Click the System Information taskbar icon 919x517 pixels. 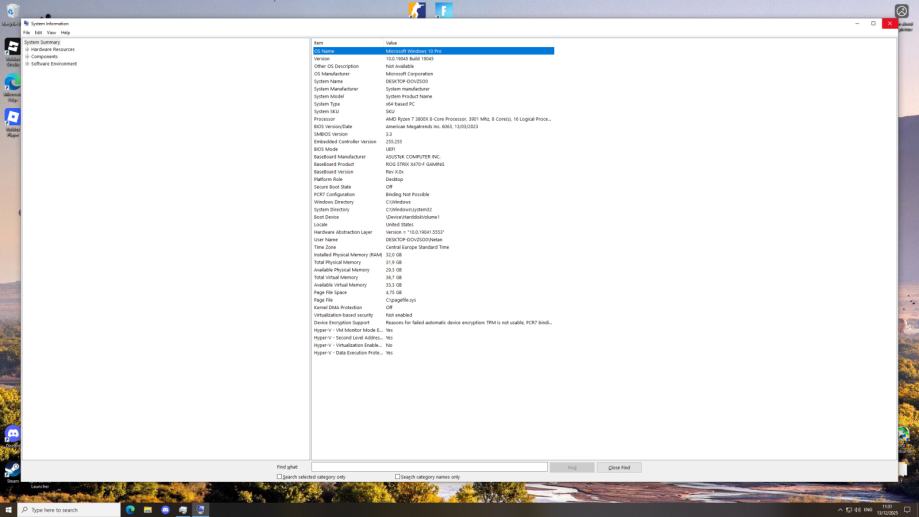tap(201, 510)
